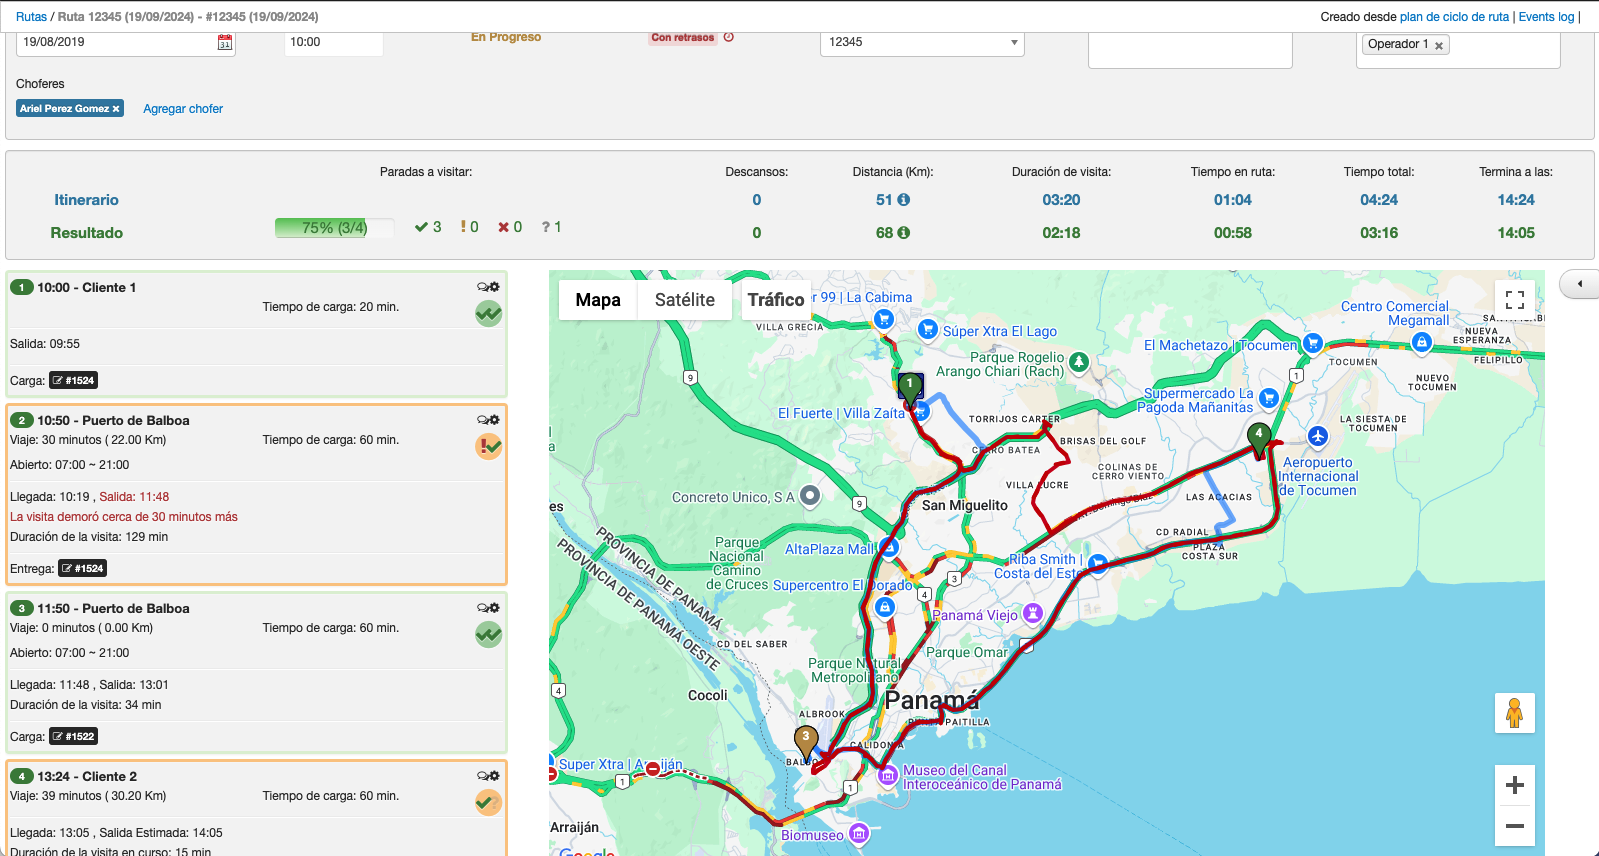Image resolution: width=1599 pixels, height=856 pixels.
Task: Switch map to Satélite view
Action: pos(684,300)
